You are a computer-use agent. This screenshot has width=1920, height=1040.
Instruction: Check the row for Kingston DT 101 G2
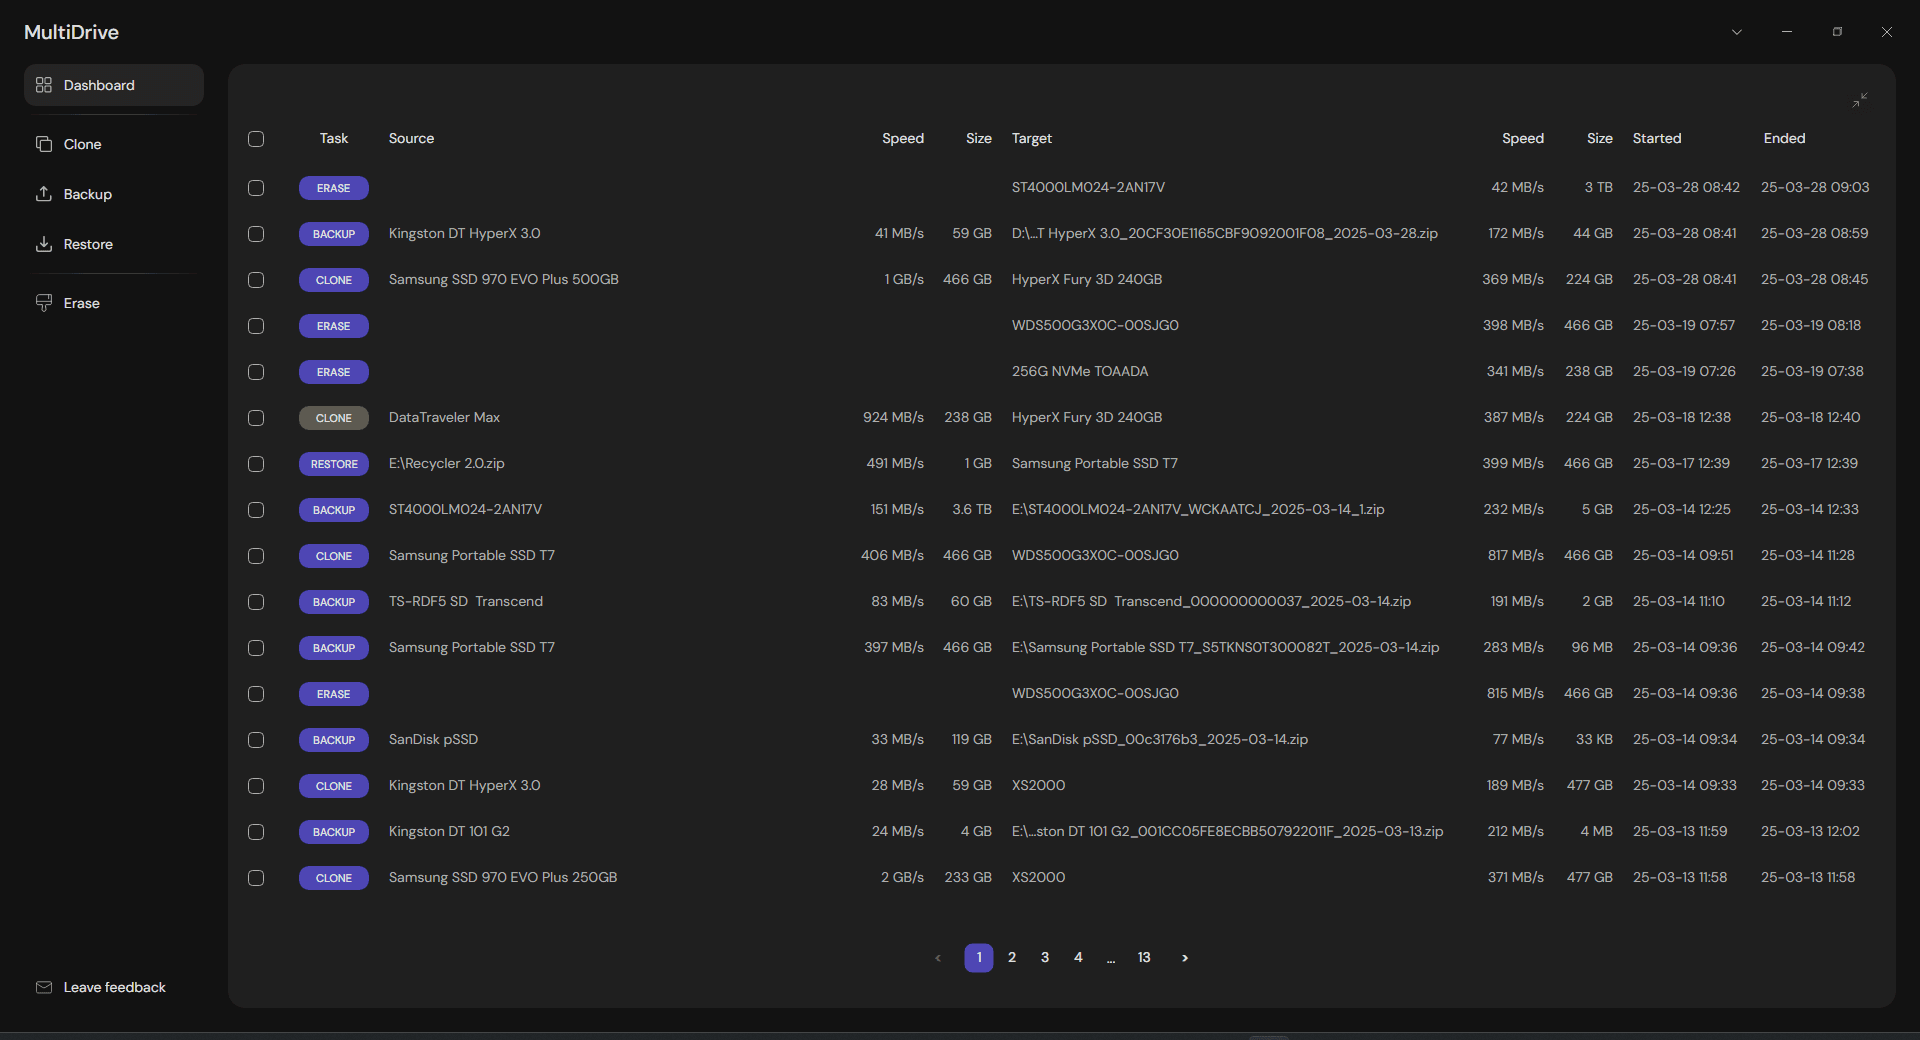coord(256,832)
